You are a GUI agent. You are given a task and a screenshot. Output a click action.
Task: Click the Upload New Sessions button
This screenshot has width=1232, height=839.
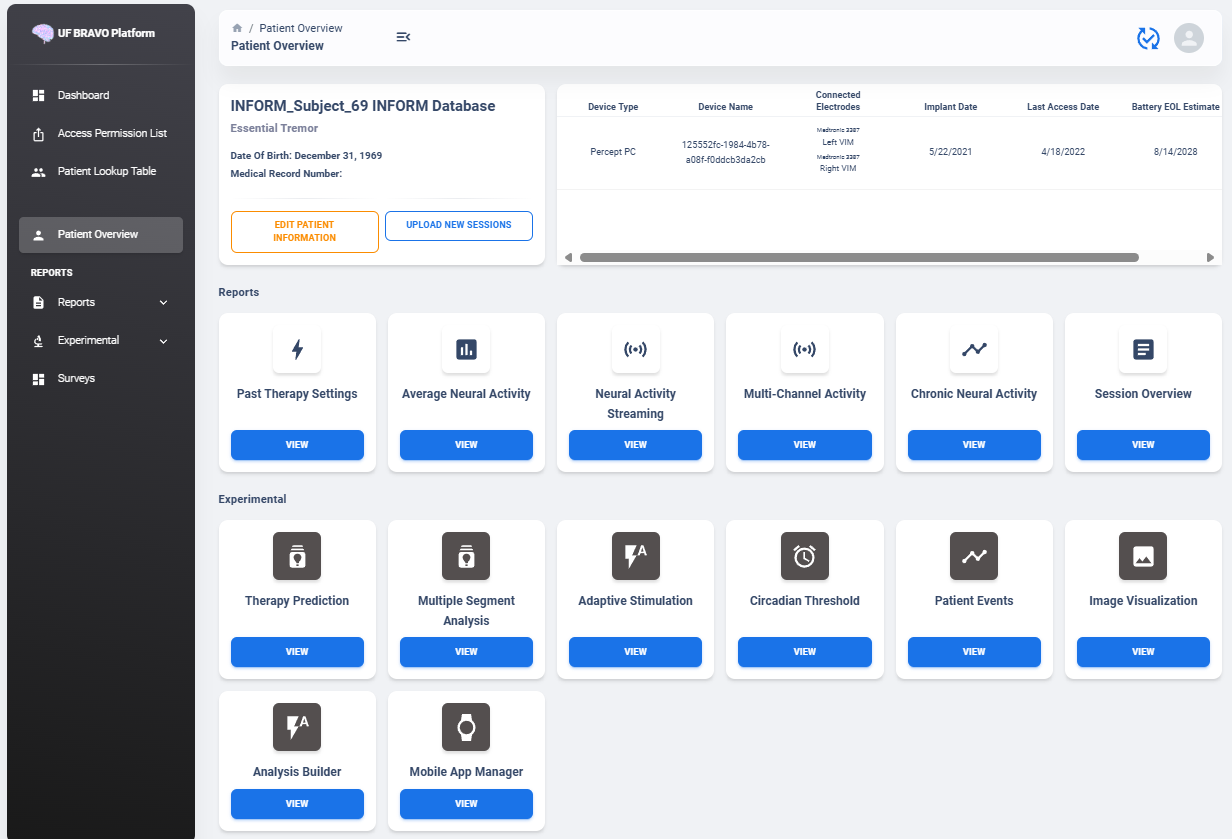click(x=459, y=226)
